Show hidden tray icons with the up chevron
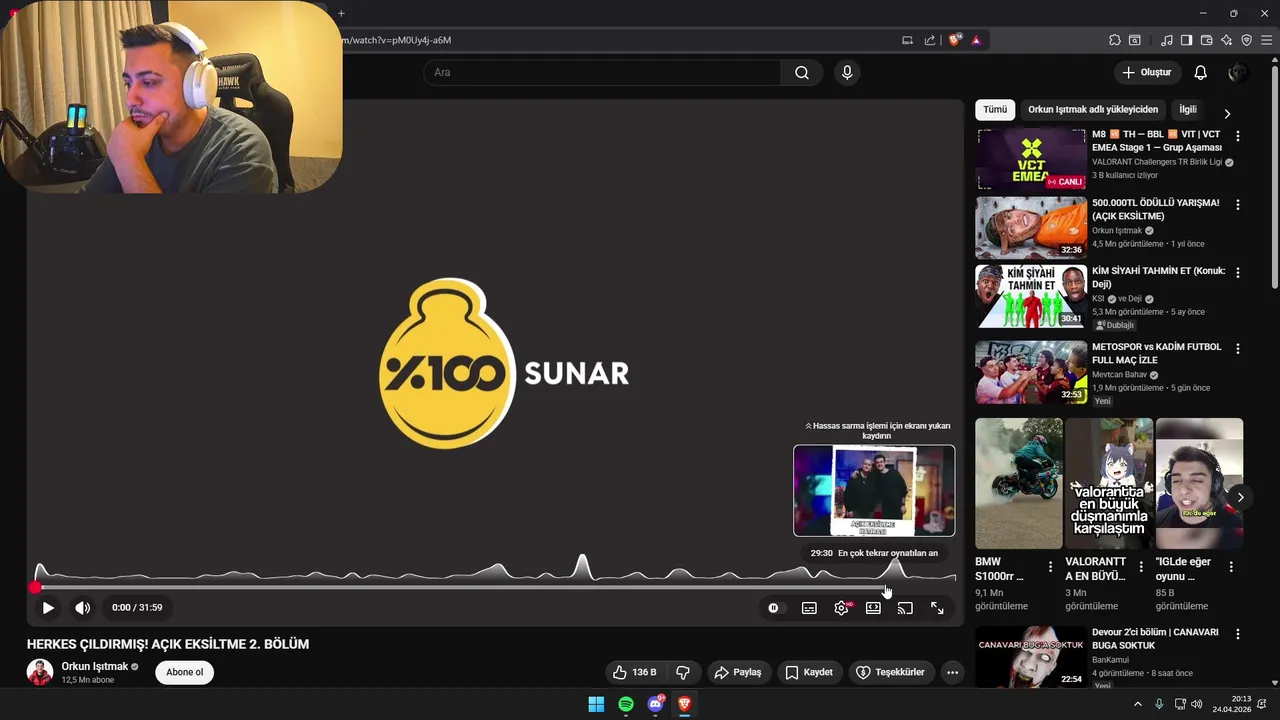The image size is (1280, 720). coord(1137,704)
